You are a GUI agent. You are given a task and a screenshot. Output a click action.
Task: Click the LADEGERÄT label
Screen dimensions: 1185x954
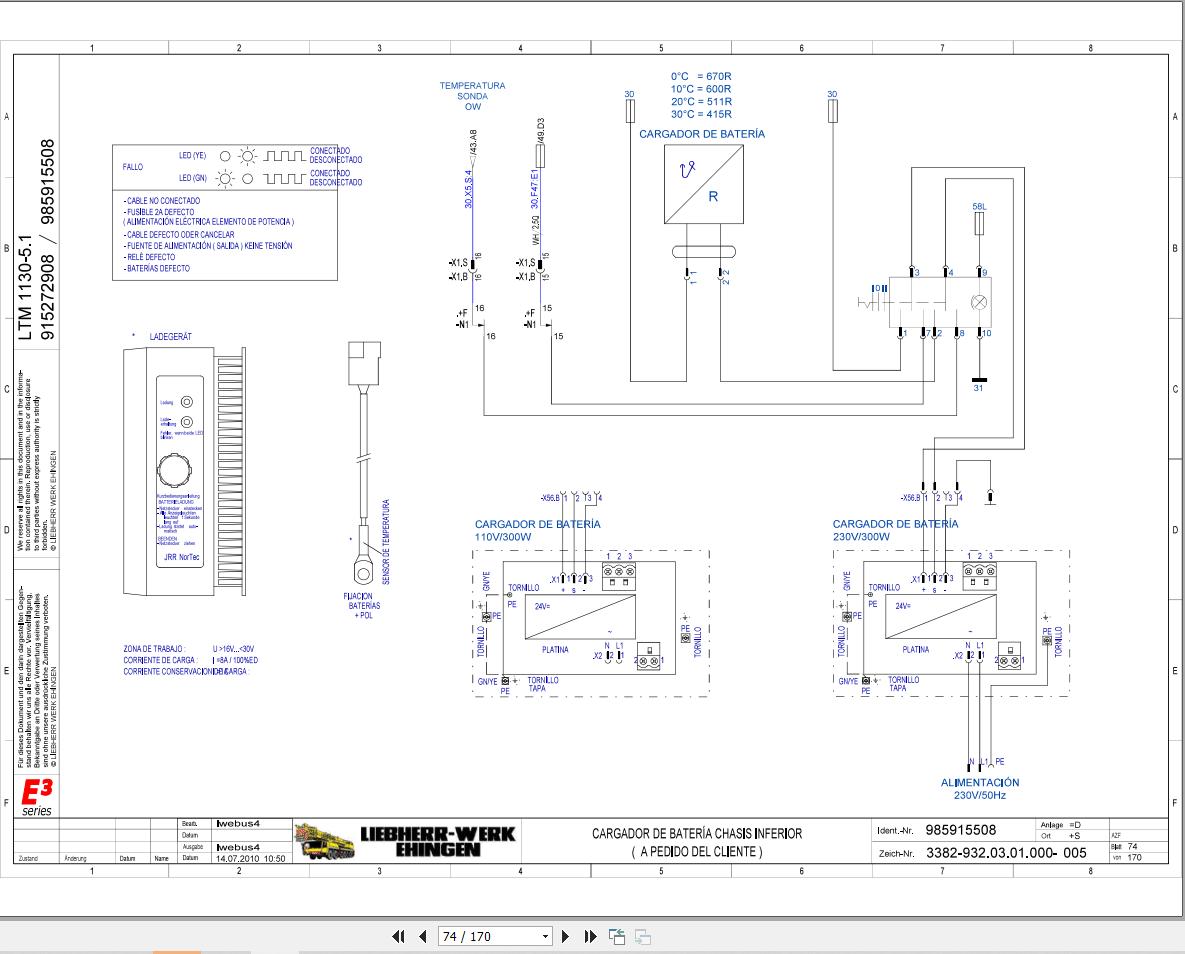(x=170, y=336)
